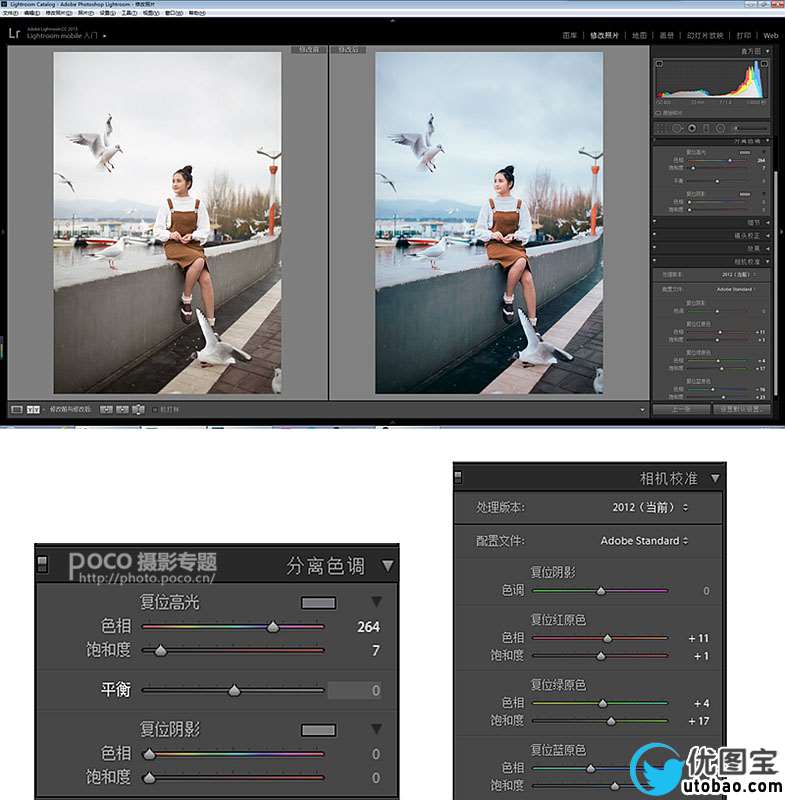Image resolution: width=785 pixels, height=800 pixels.
Task: Copy before settings to after icon
Action: (106, 409)
